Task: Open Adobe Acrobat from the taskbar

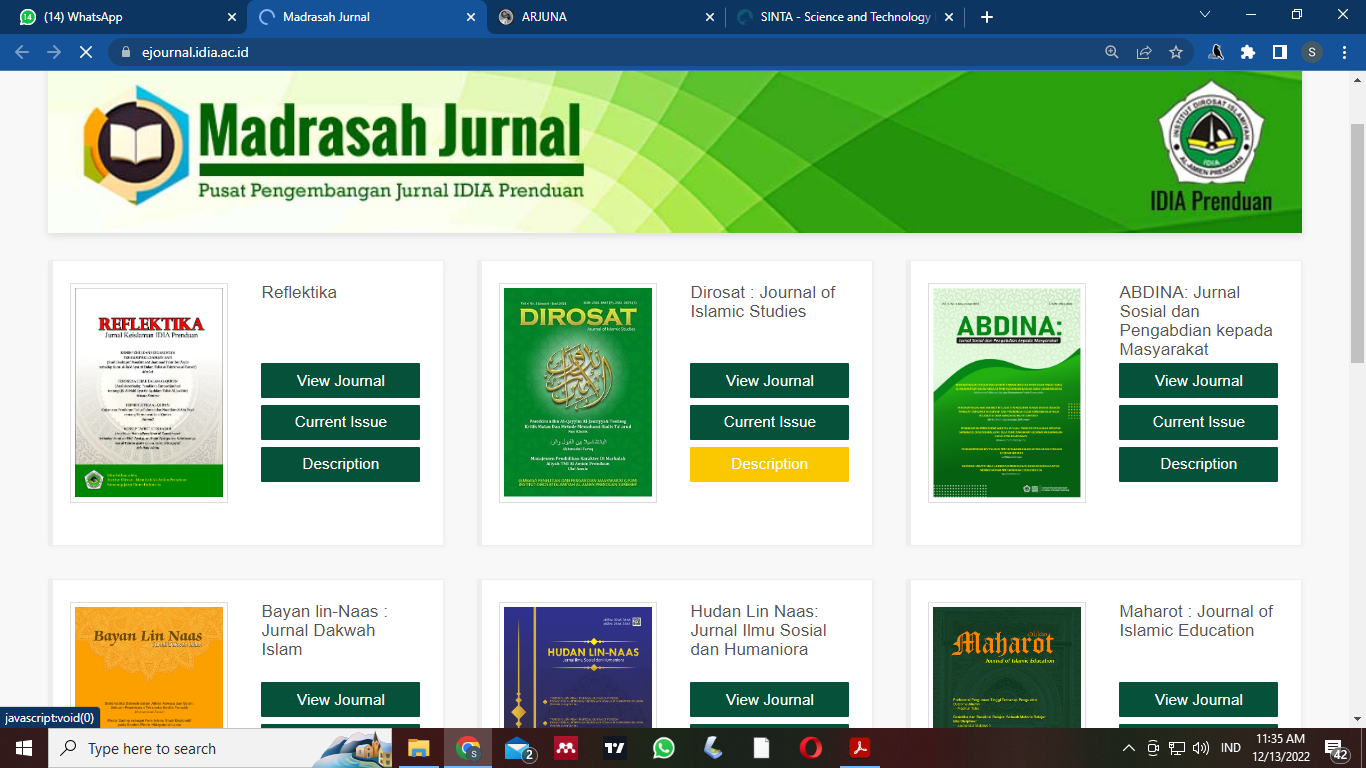Action: coord(858,747)
